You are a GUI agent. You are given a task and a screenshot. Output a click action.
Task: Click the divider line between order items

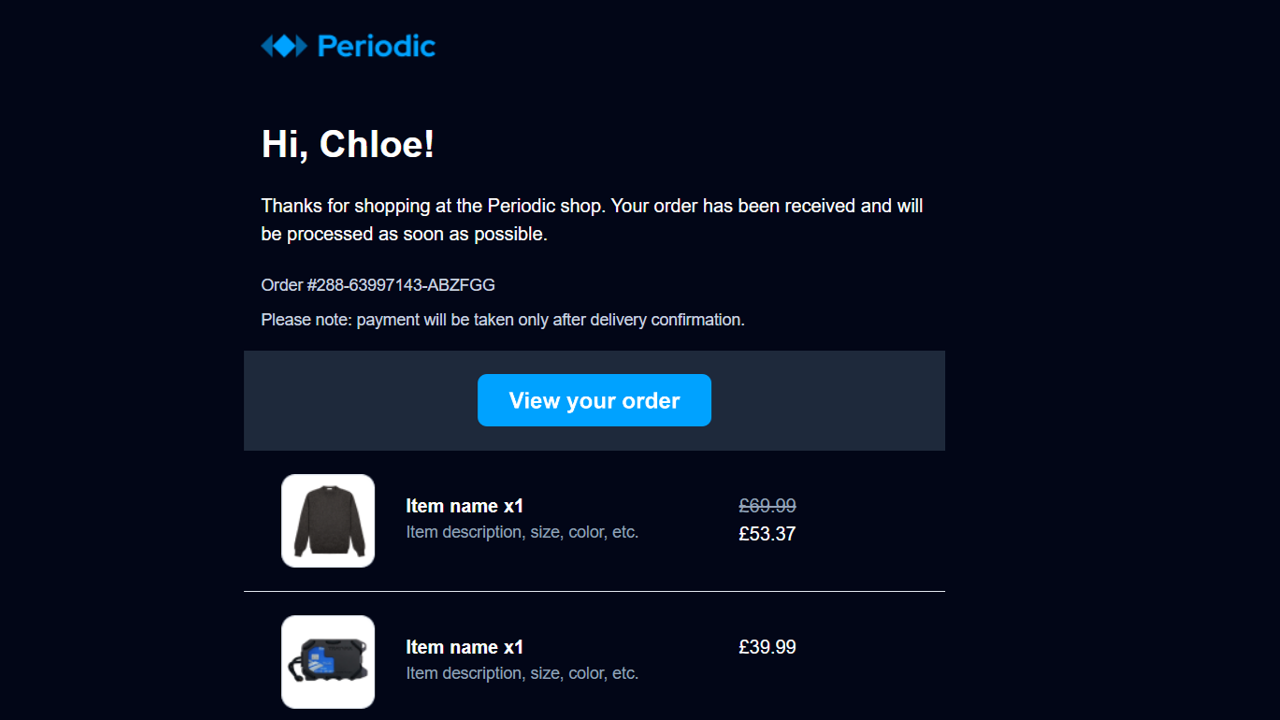594,591
